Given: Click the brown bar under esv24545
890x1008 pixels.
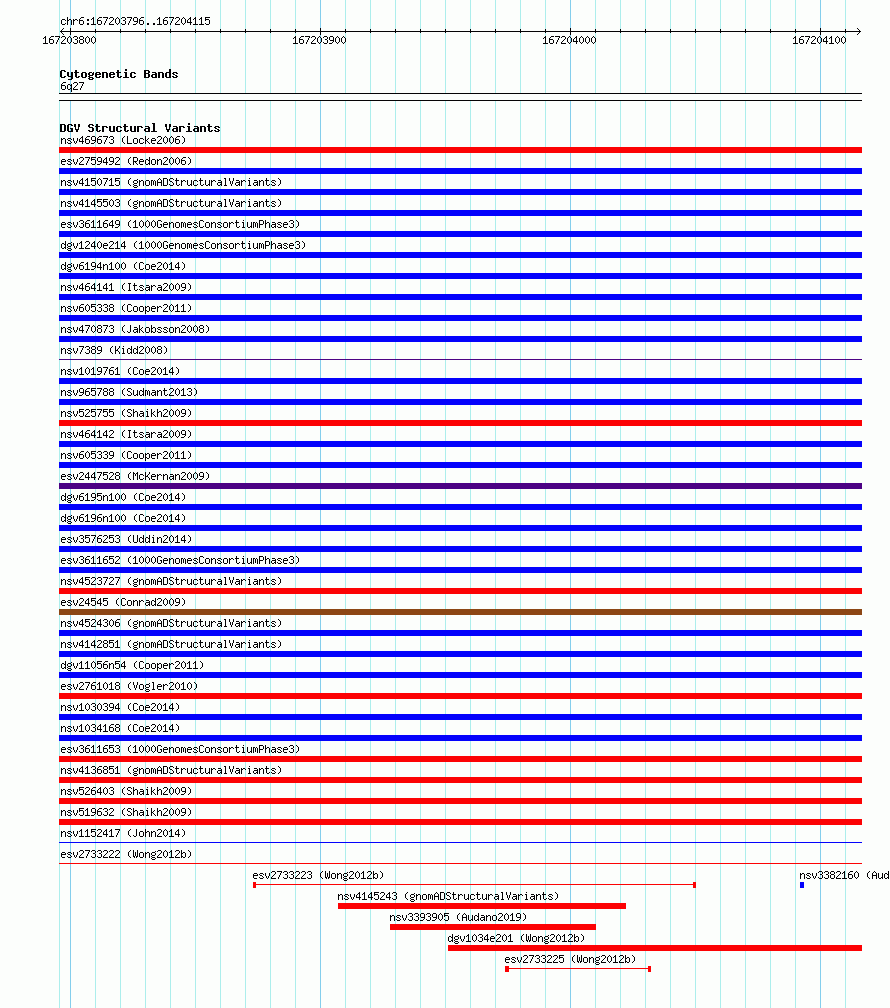Looking at the screenshot, I should pos(460,612).
